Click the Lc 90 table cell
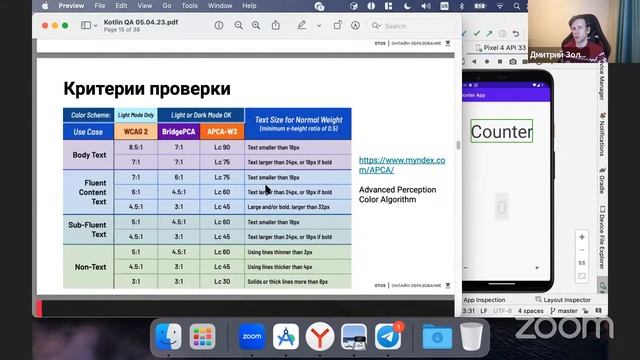Screen dimensions: 640x360 click(222, 147)
